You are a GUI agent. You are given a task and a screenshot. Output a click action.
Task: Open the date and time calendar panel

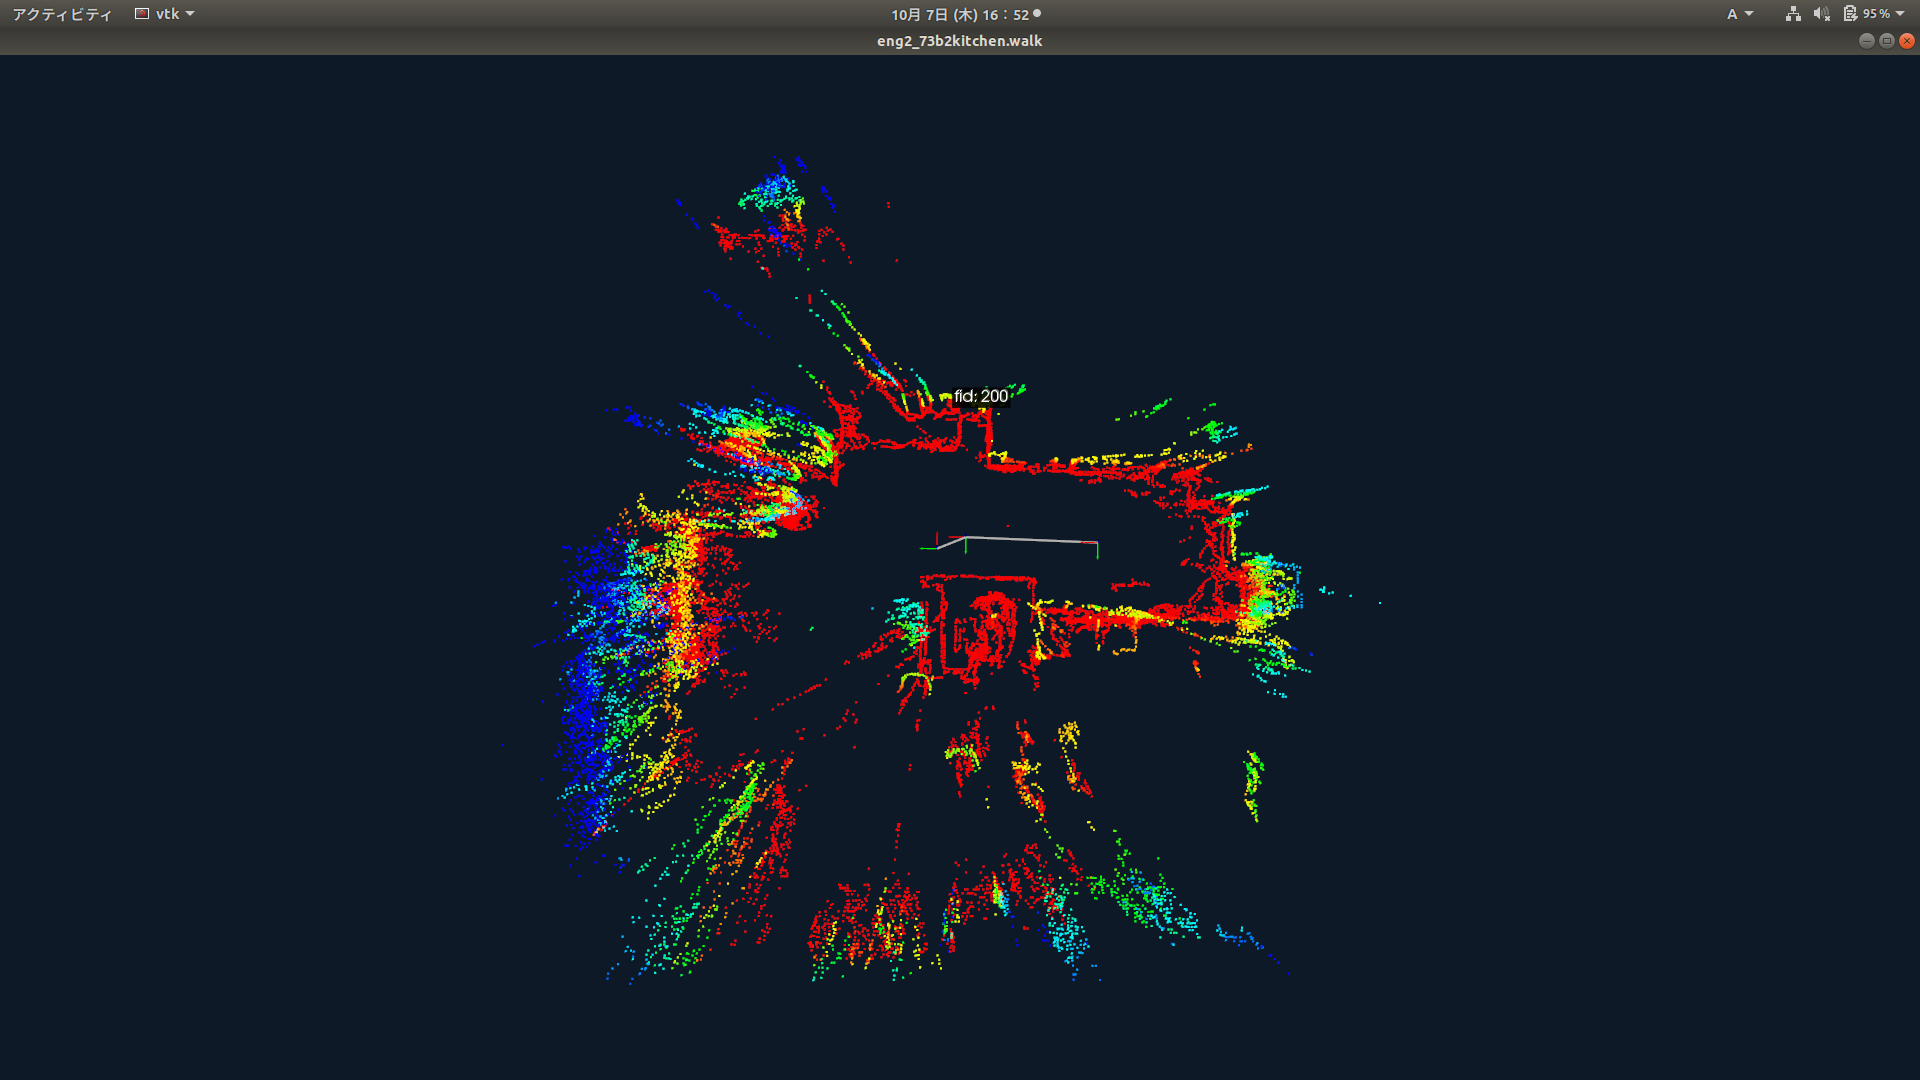pos(959,14)
